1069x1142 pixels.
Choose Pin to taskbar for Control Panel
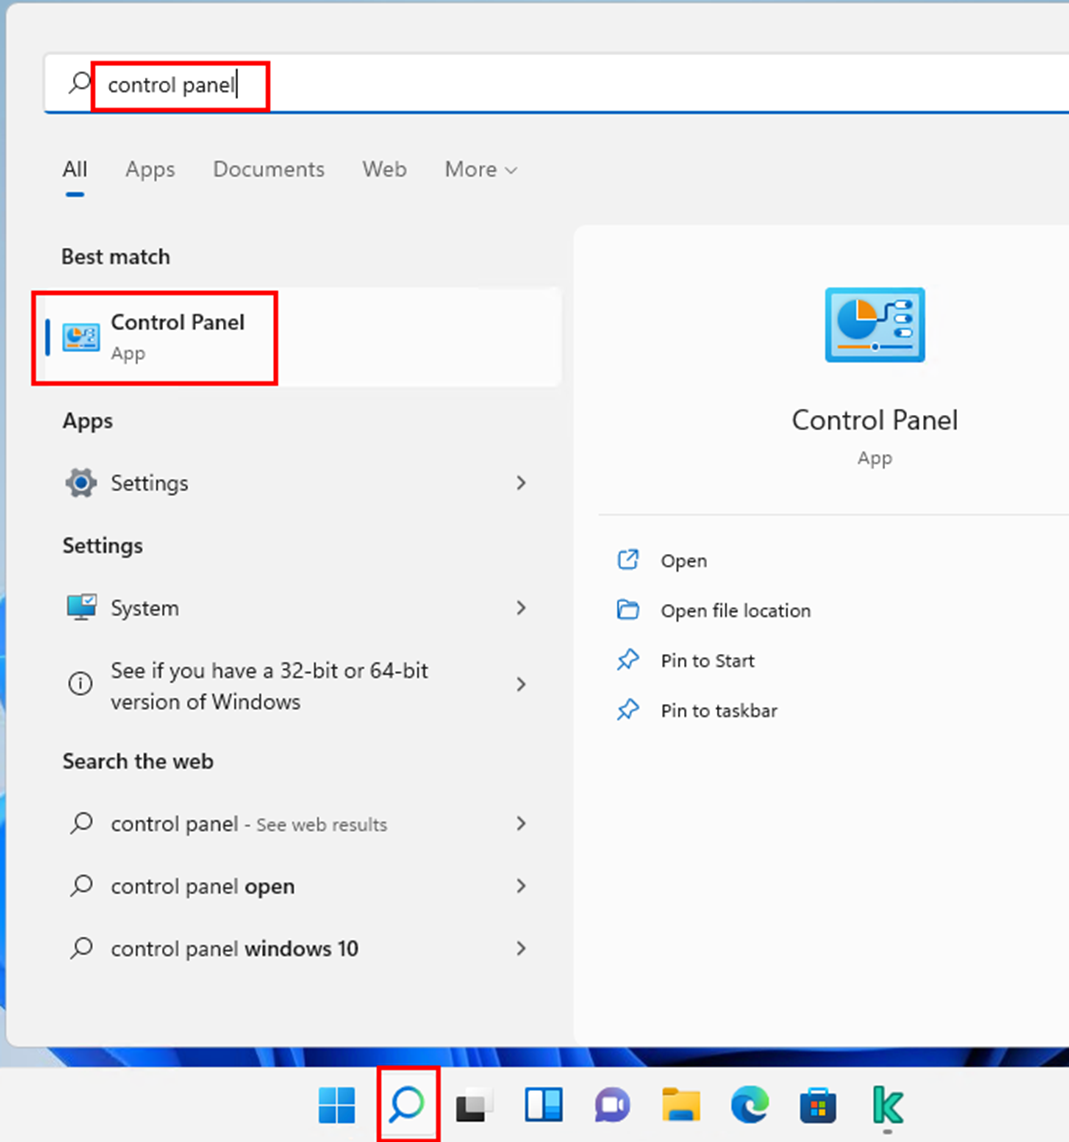tap(718, 711)
